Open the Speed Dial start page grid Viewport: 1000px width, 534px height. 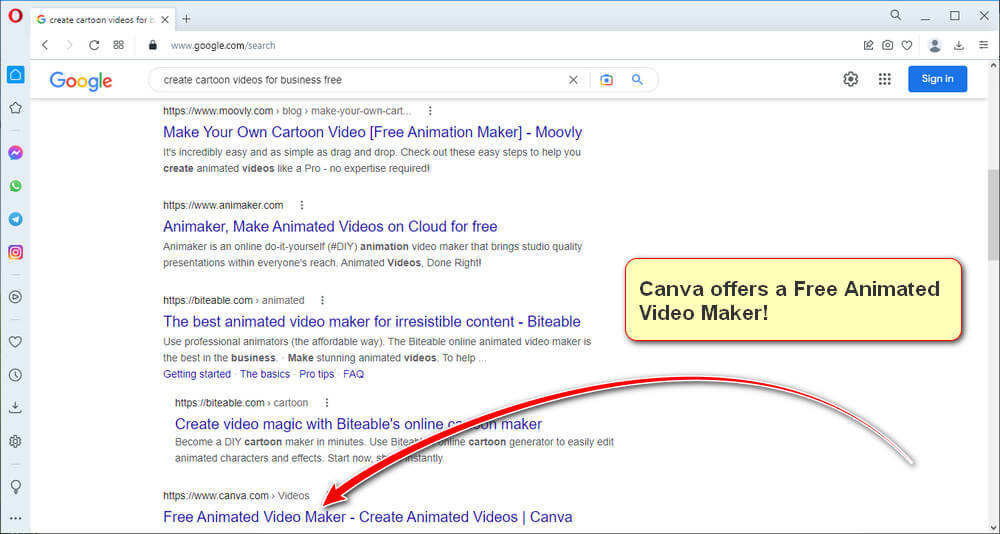point(119,45)
